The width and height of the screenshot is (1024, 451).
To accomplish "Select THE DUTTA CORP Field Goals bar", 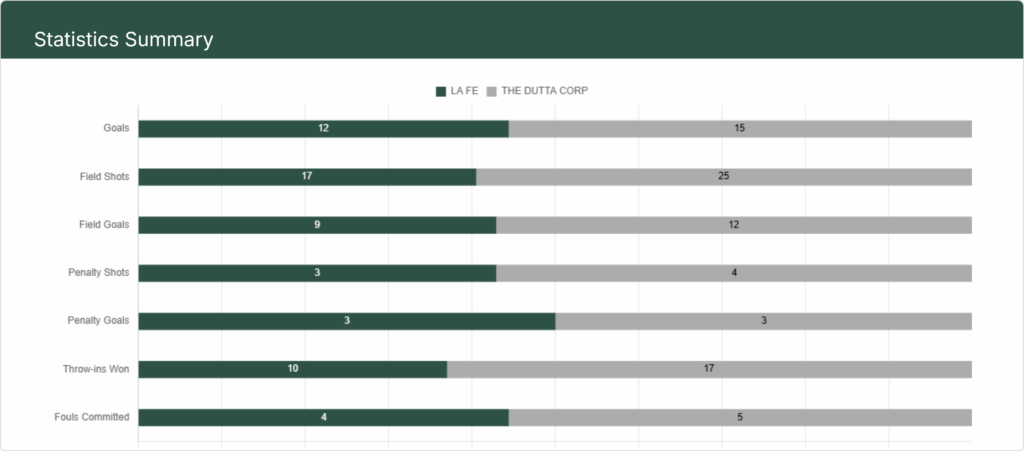I will click(734, 225).
